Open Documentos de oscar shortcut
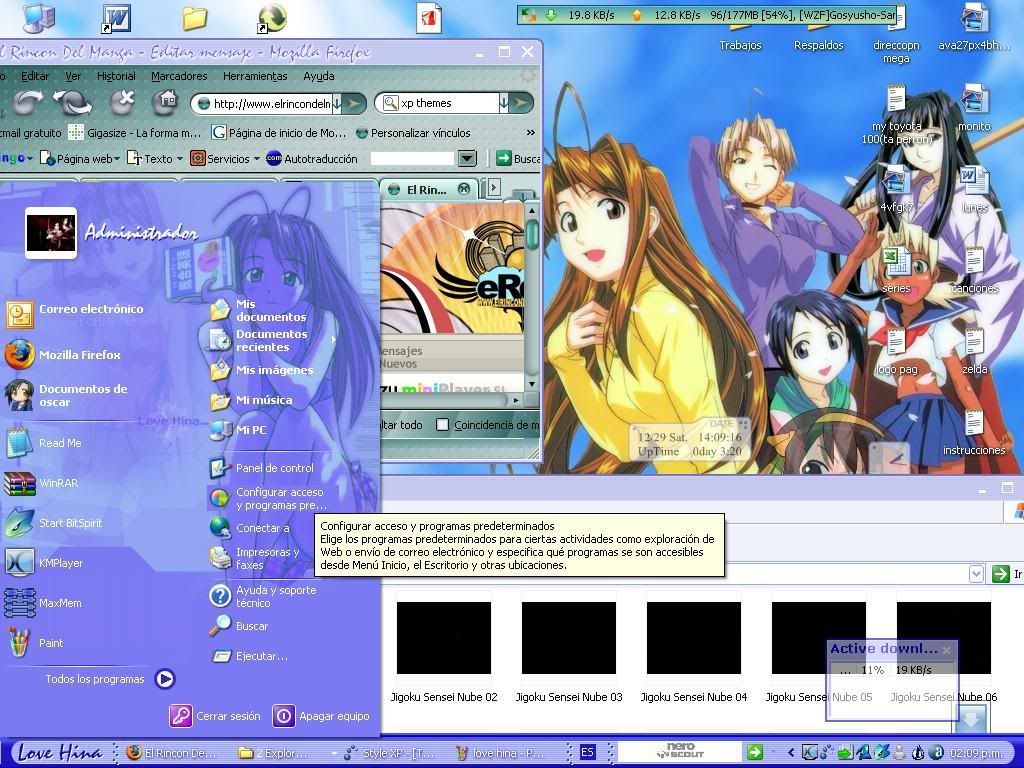The height and width of the screenshot is (768, 1024). (67, 395)
